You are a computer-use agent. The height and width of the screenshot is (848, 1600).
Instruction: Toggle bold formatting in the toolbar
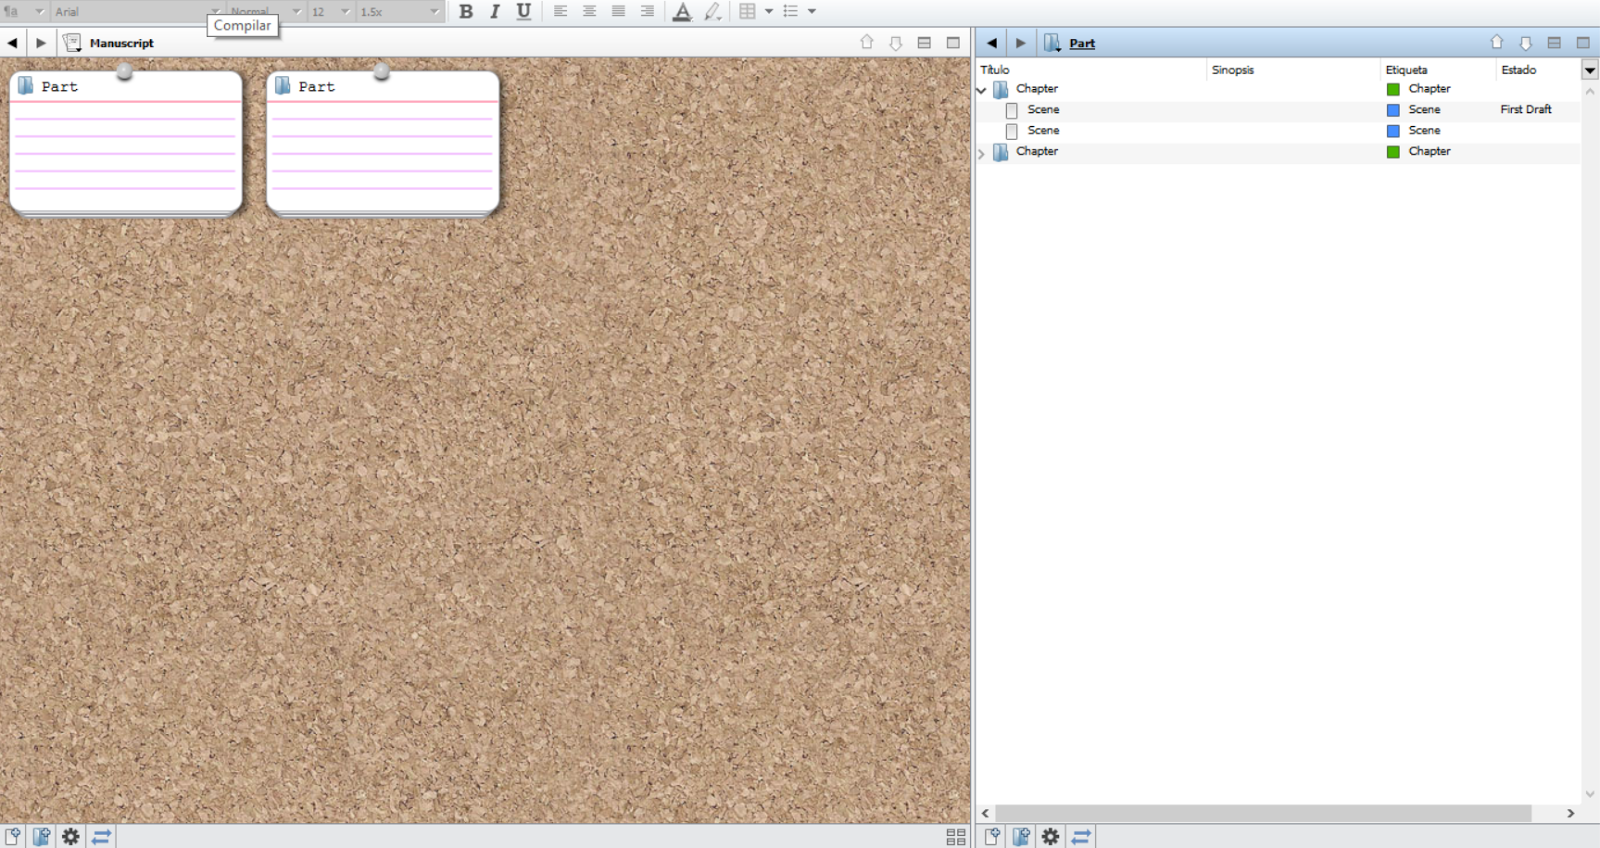[x=465, y=12]
